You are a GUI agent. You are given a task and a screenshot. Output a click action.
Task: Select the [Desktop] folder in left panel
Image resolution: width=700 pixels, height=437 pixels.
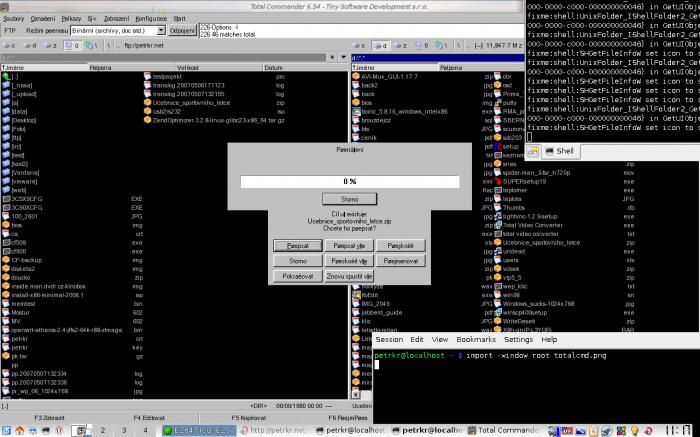tap(23, 120)
